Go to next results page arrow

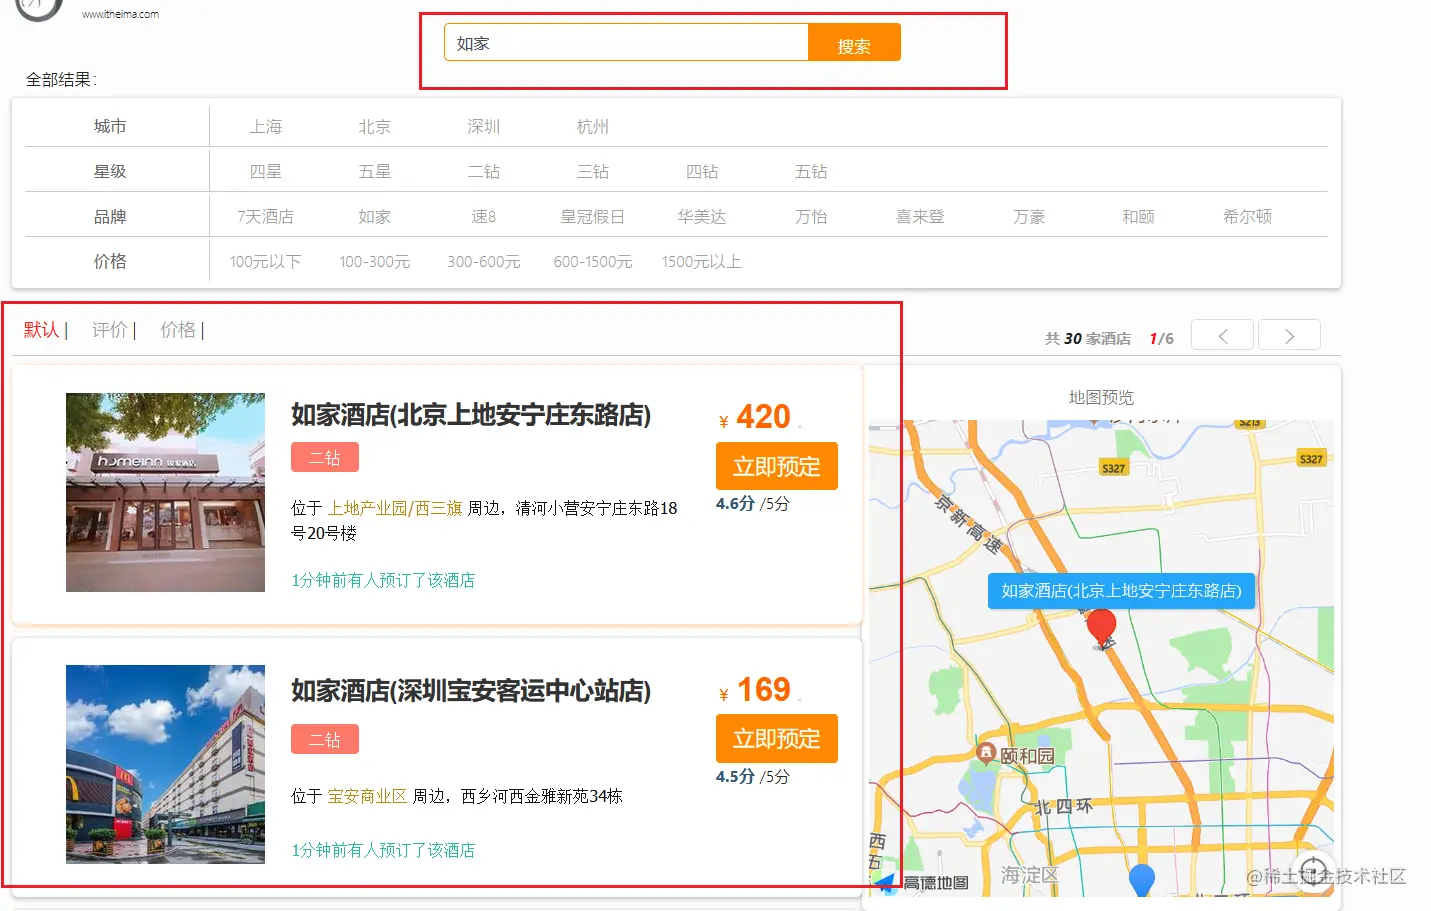pyautogui.click(x=1290, y=336)
